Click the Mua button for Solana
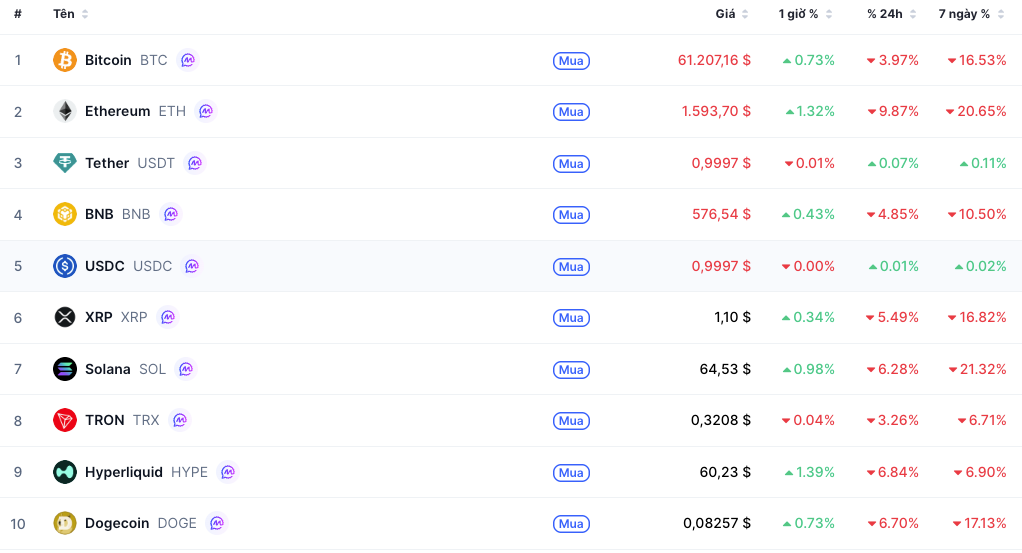This screenshot has height=553, width=1022. click(571, 370)
